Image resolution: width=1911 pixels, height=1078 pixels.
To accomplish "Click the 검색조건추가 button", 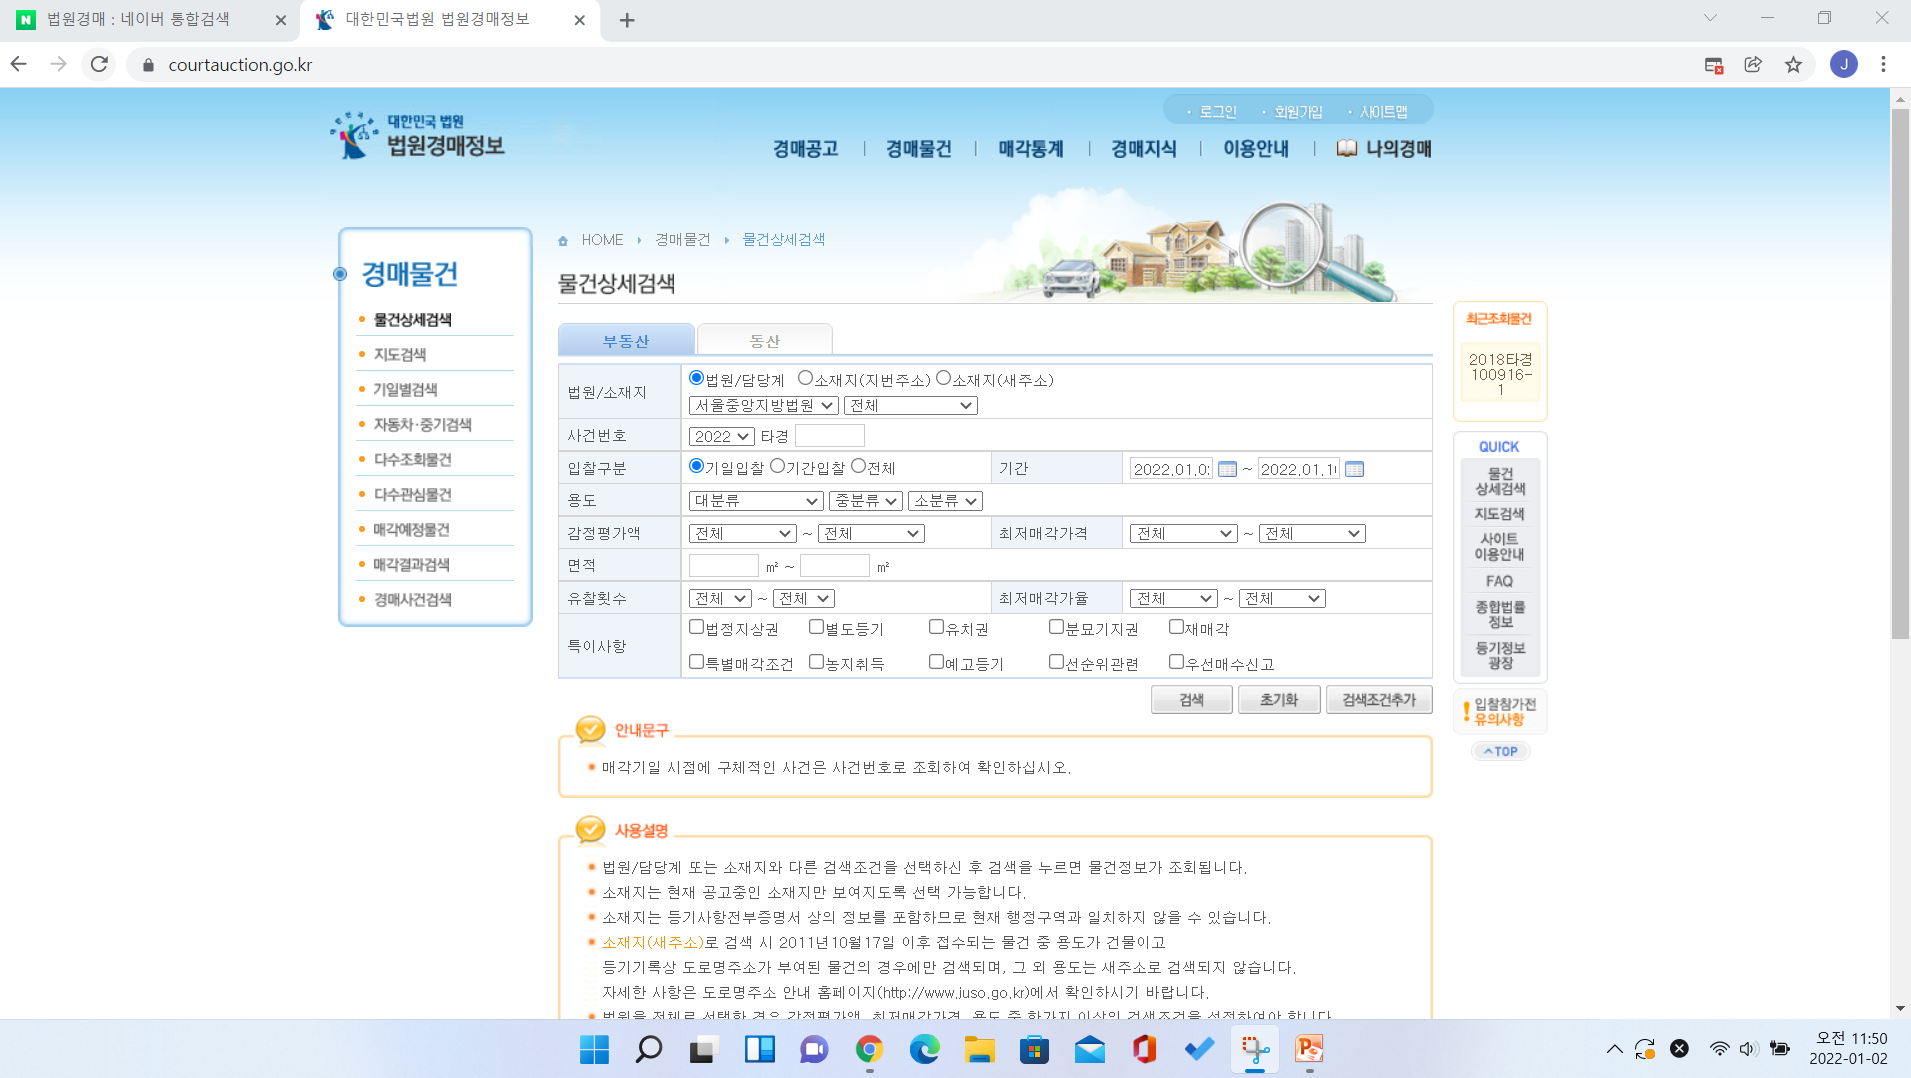I will pyautogui.click(x=1379, y=700).
